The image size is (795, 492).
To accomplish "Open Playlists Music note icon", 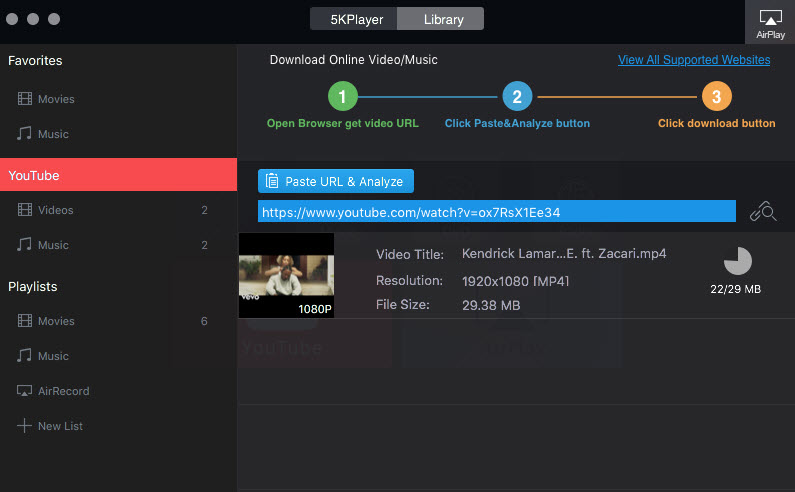I will [x=24, y=356].
